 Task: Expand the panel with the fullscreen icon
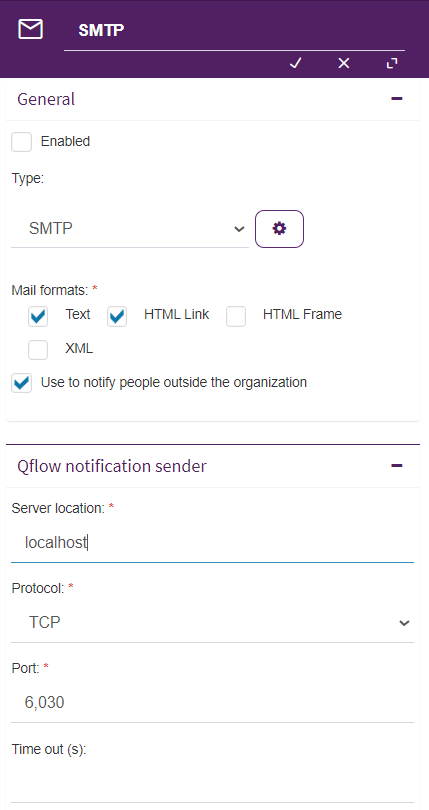(x=392, y=63)
